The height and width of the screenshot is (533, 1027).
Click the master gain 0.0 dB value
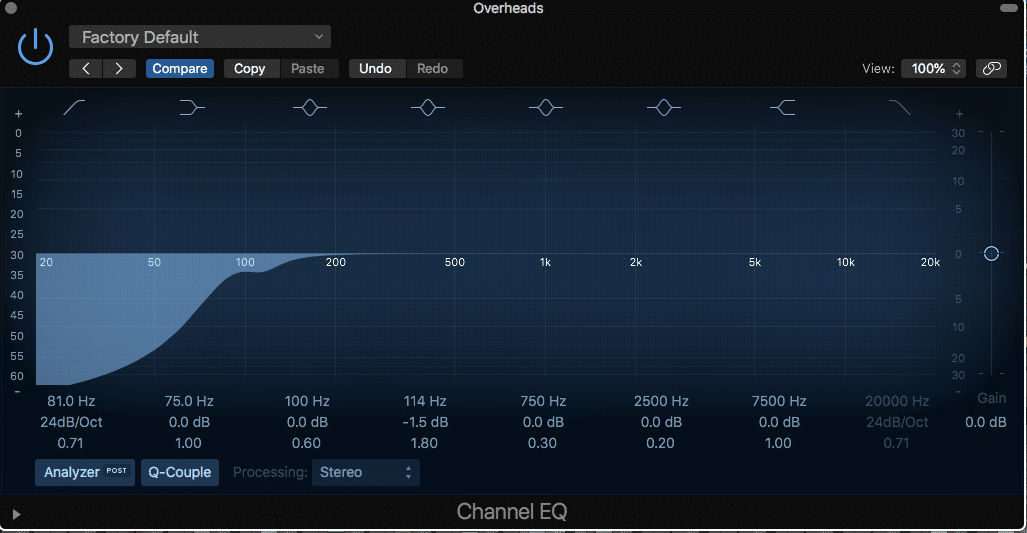click(x=986, y=422)
